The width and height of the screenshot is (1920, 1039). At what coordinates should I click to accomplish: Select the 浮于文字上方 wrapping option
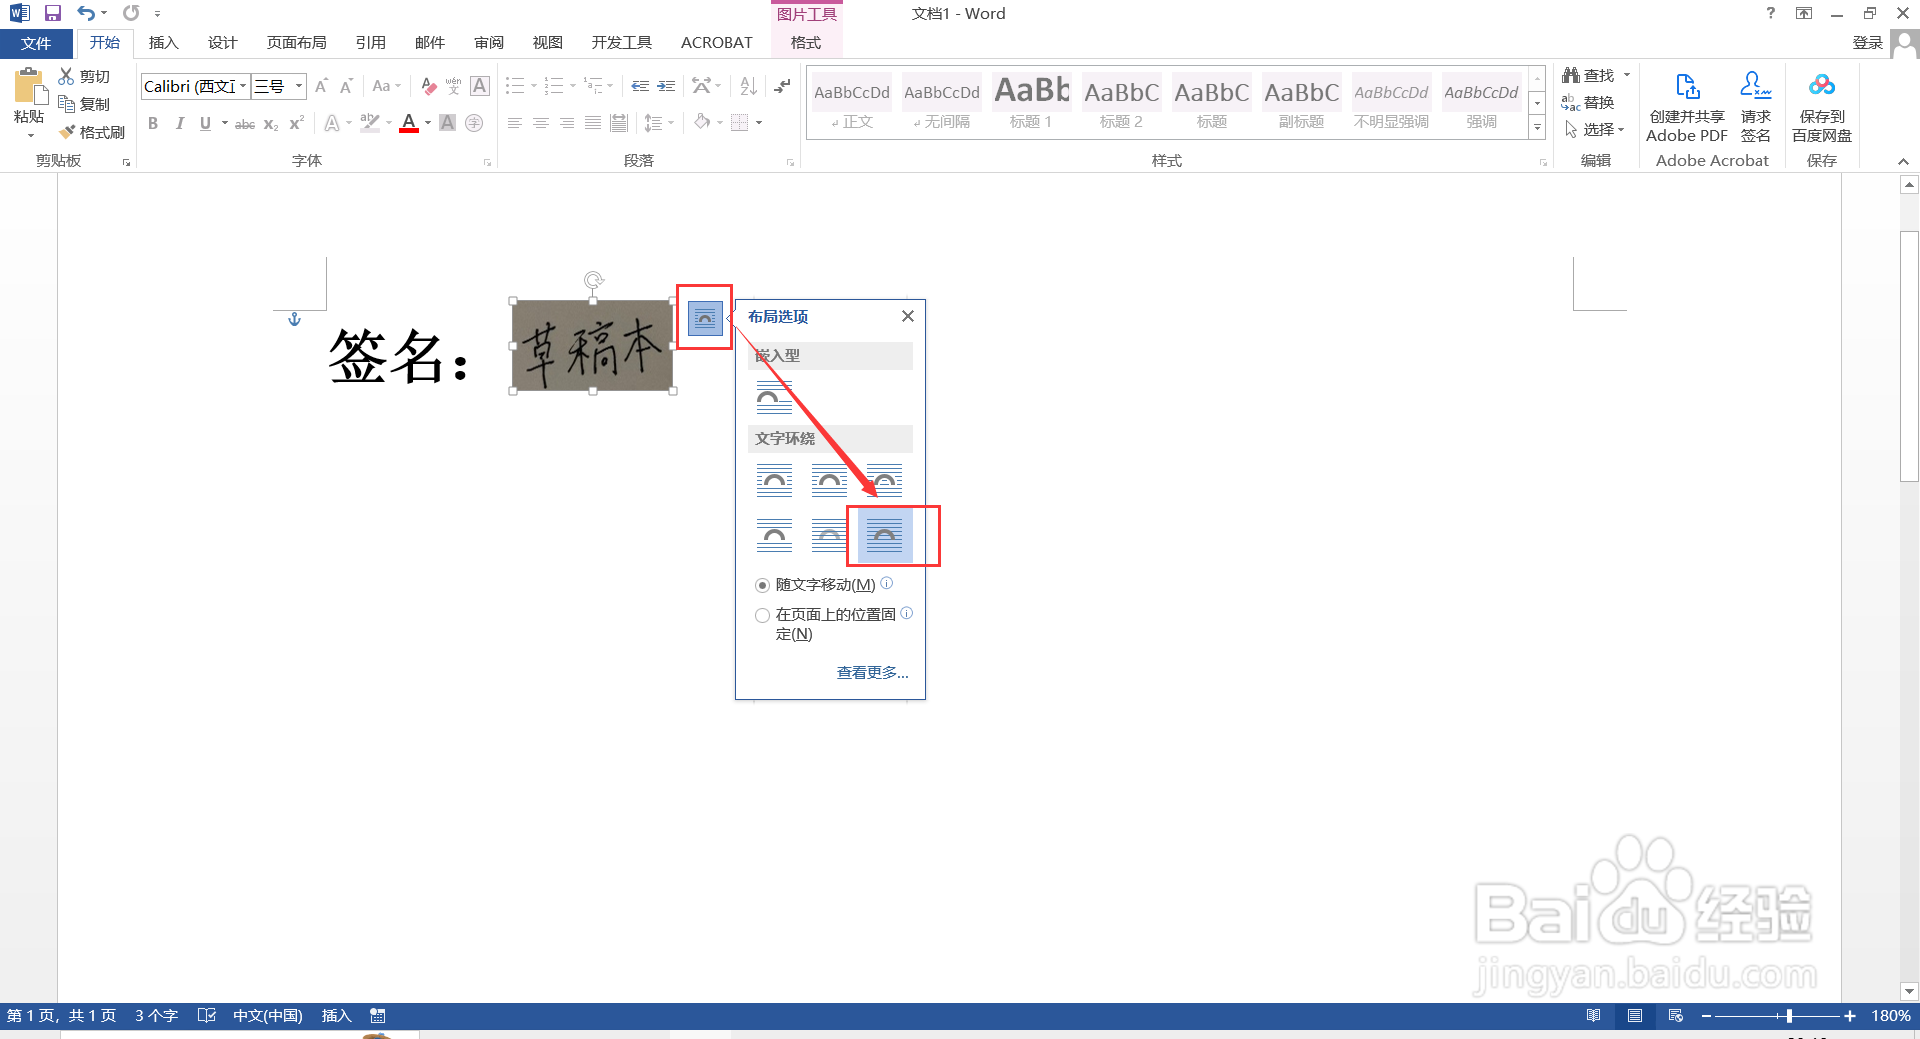click(885, 535)
